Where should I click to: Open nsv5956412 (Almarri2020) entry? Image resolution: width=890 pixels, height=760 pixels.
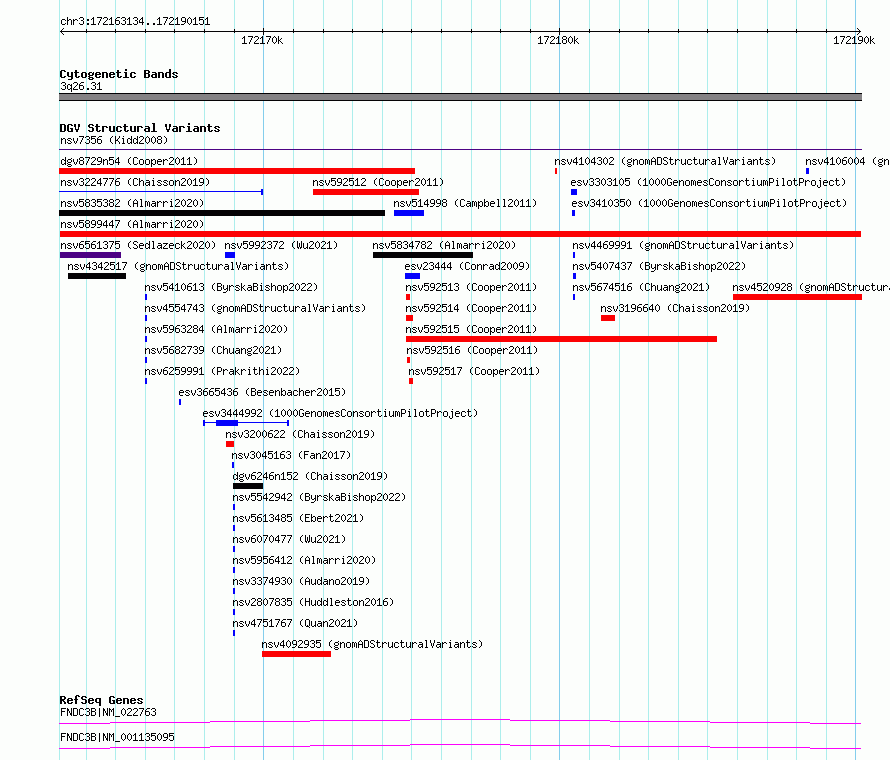304,560
